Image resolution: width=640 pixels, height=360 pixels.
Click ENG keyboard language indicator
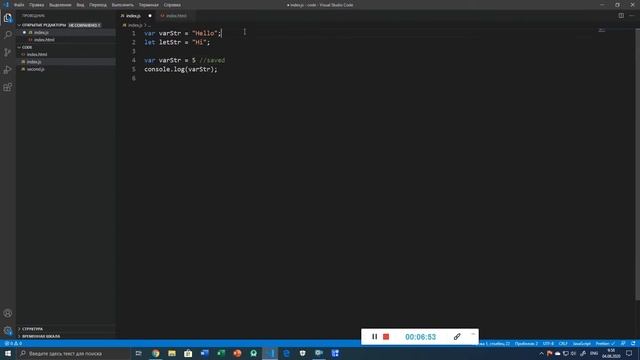point(594,353)
